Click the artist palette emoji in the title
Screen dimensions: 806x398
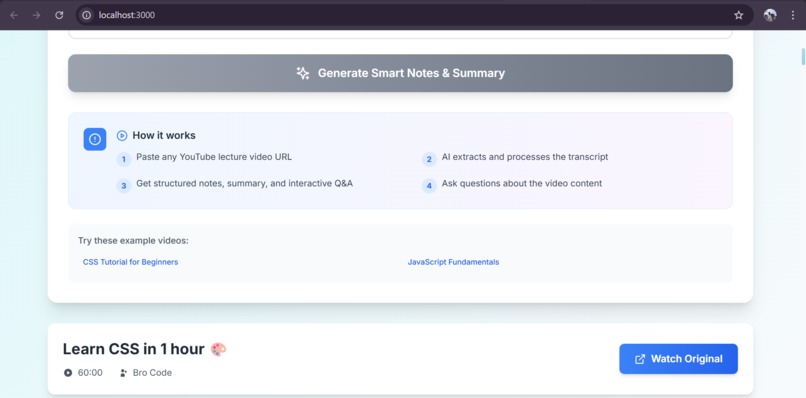(218, 349)
